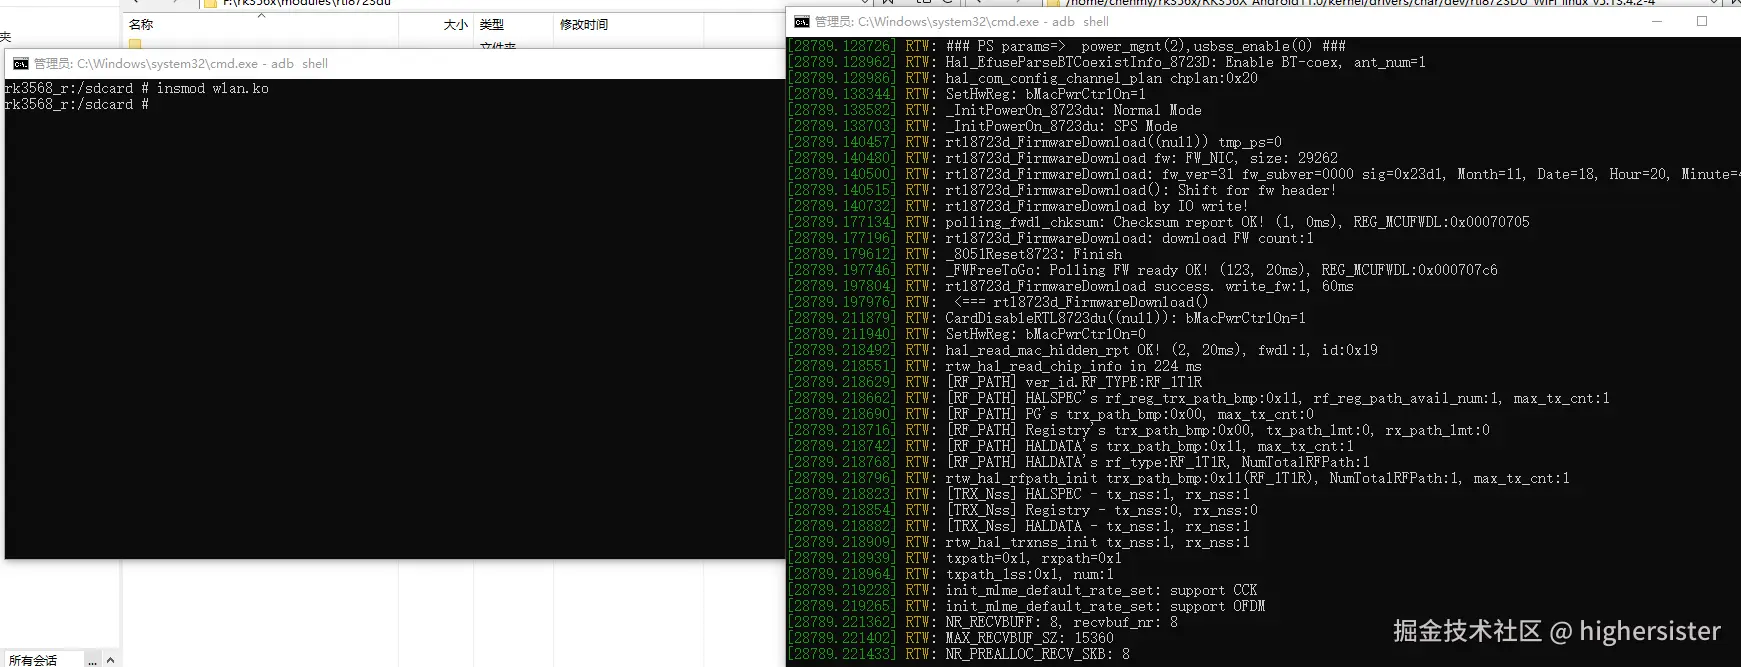Viewport: 1741px width, 667px height.
Task: Click the 'NR_PREALLOC_RECV_SKB: 8' log line
Action: pyautogui.click(x=959, y=654)
